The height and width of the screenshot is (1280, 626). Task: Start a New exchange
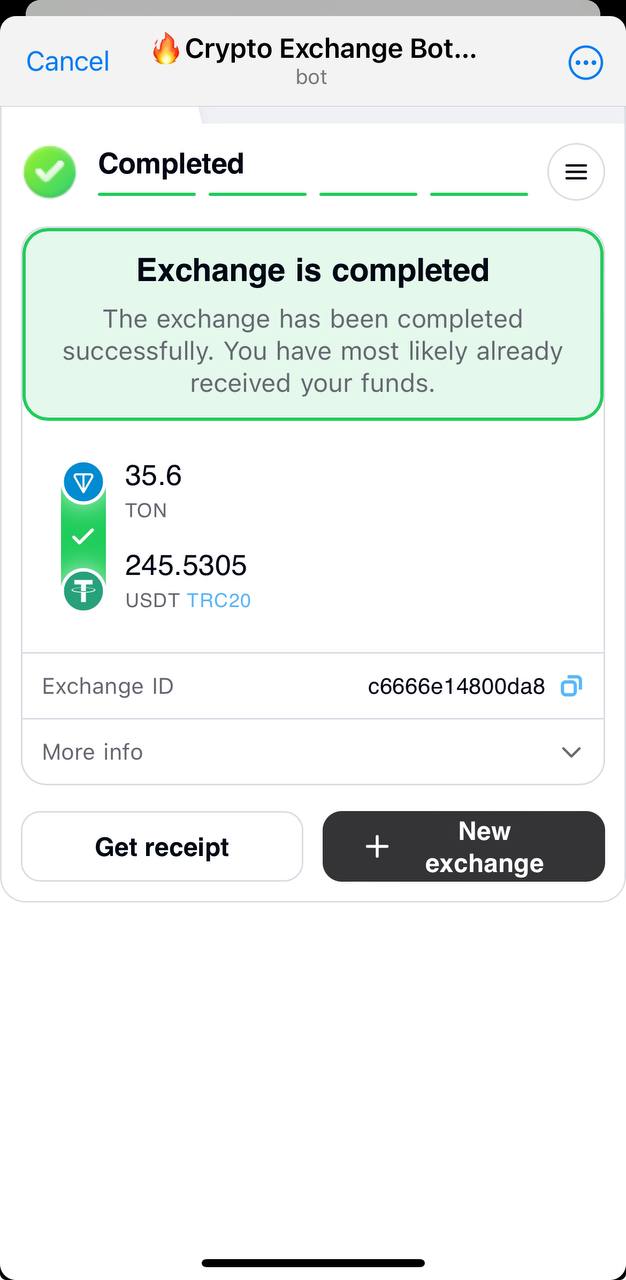pyautogui.click(x=464, y=847)
